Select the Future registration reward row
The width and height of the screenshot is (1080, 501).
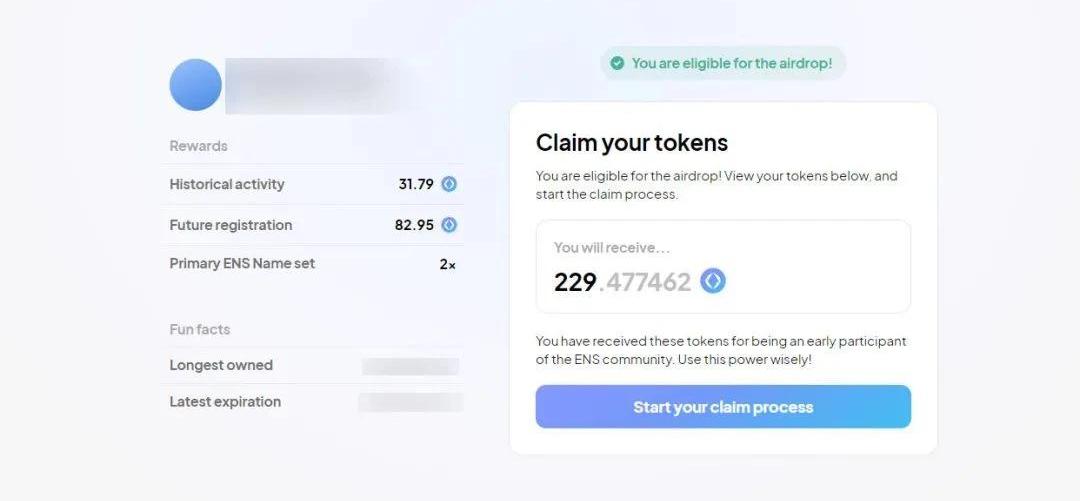(313, 225)
